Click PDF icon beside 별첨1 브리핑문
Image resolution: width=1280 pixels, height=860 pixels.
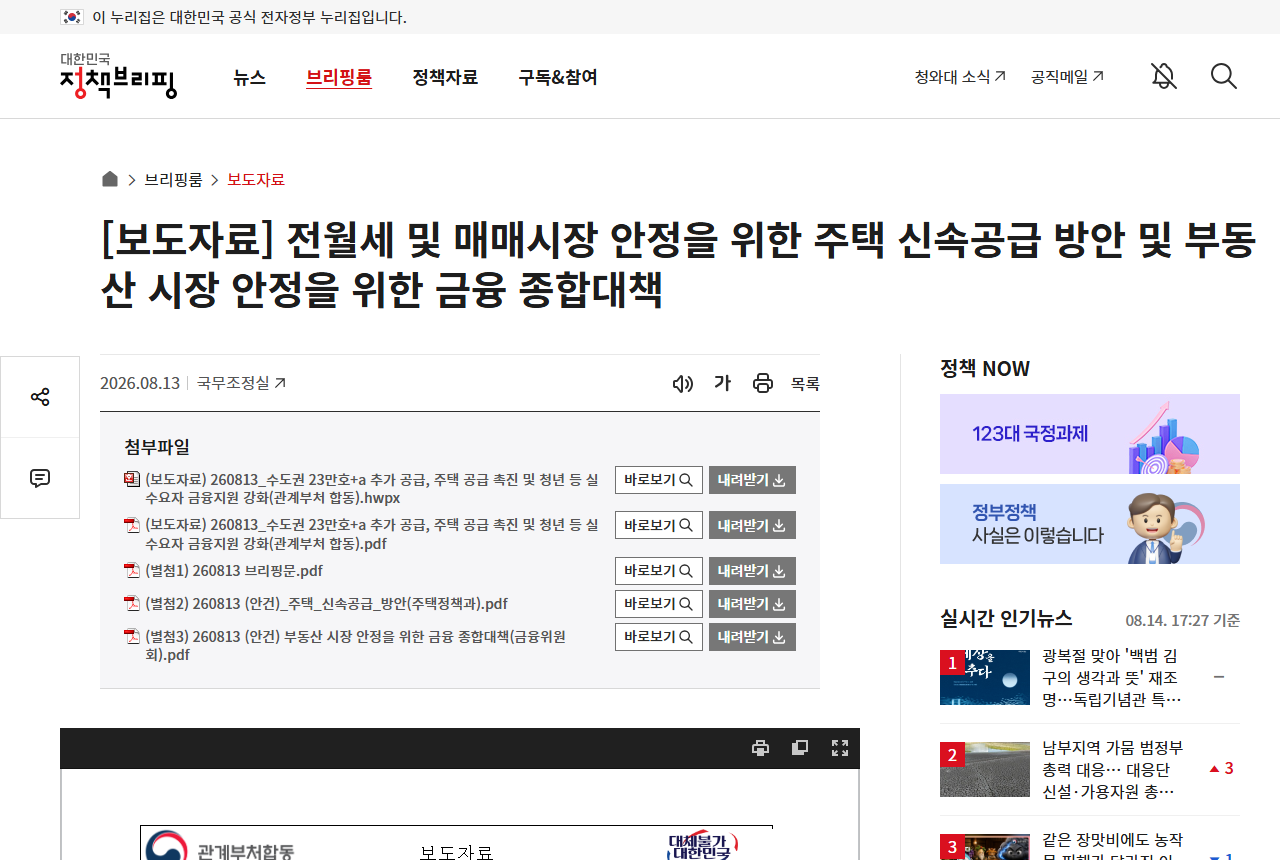coord(132,571)
